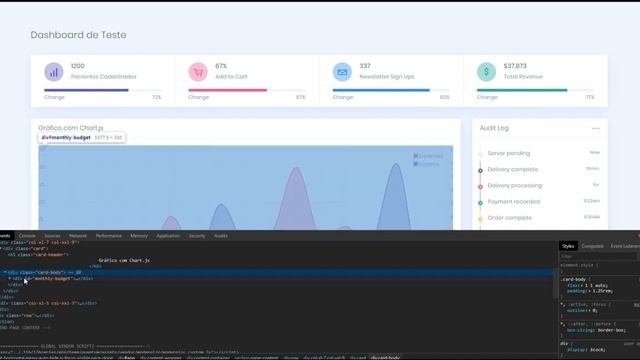Screen dimensions: 640x360
Task: Switch to the Event Listeners tab
Action: pyautogui.click(x=625, y=246)
